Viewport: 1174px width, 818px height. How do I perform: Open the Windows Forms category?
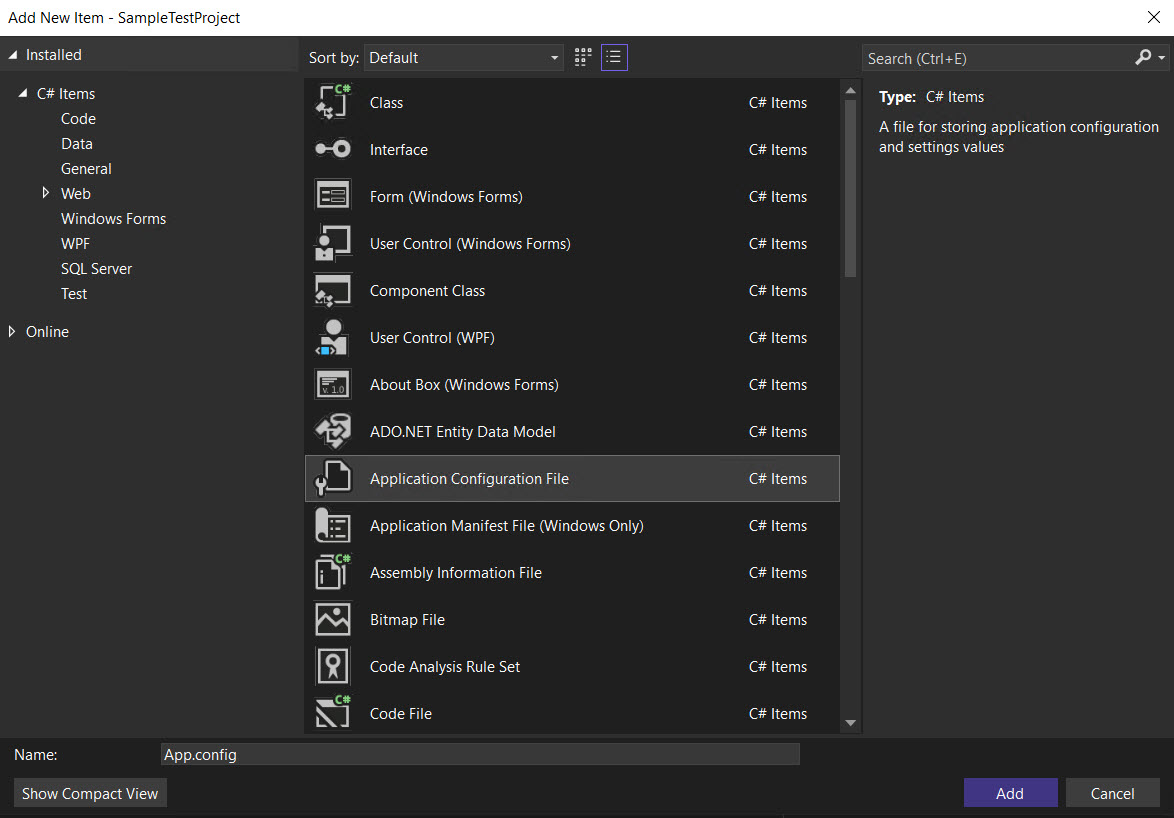coord(113,218)
